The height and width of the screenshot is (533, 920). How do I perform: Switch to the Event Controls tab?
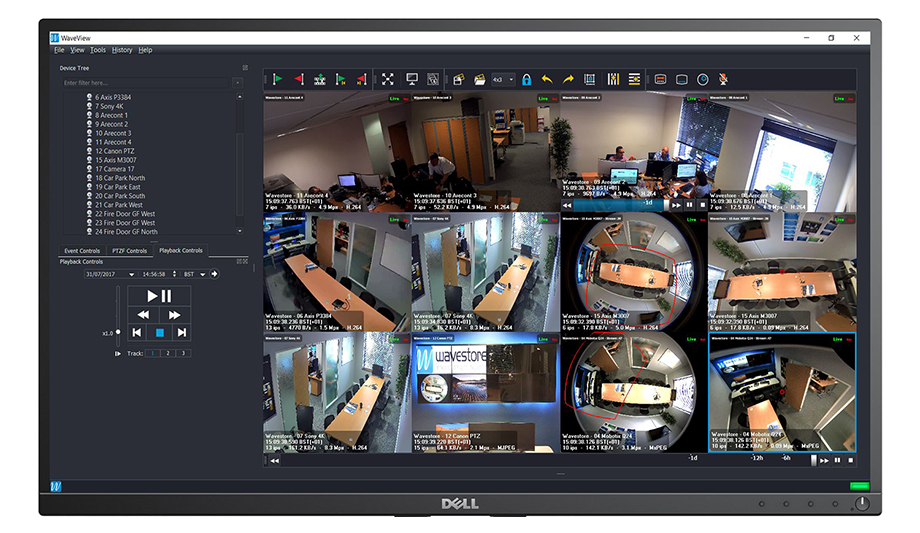click(x=82, y=251)
